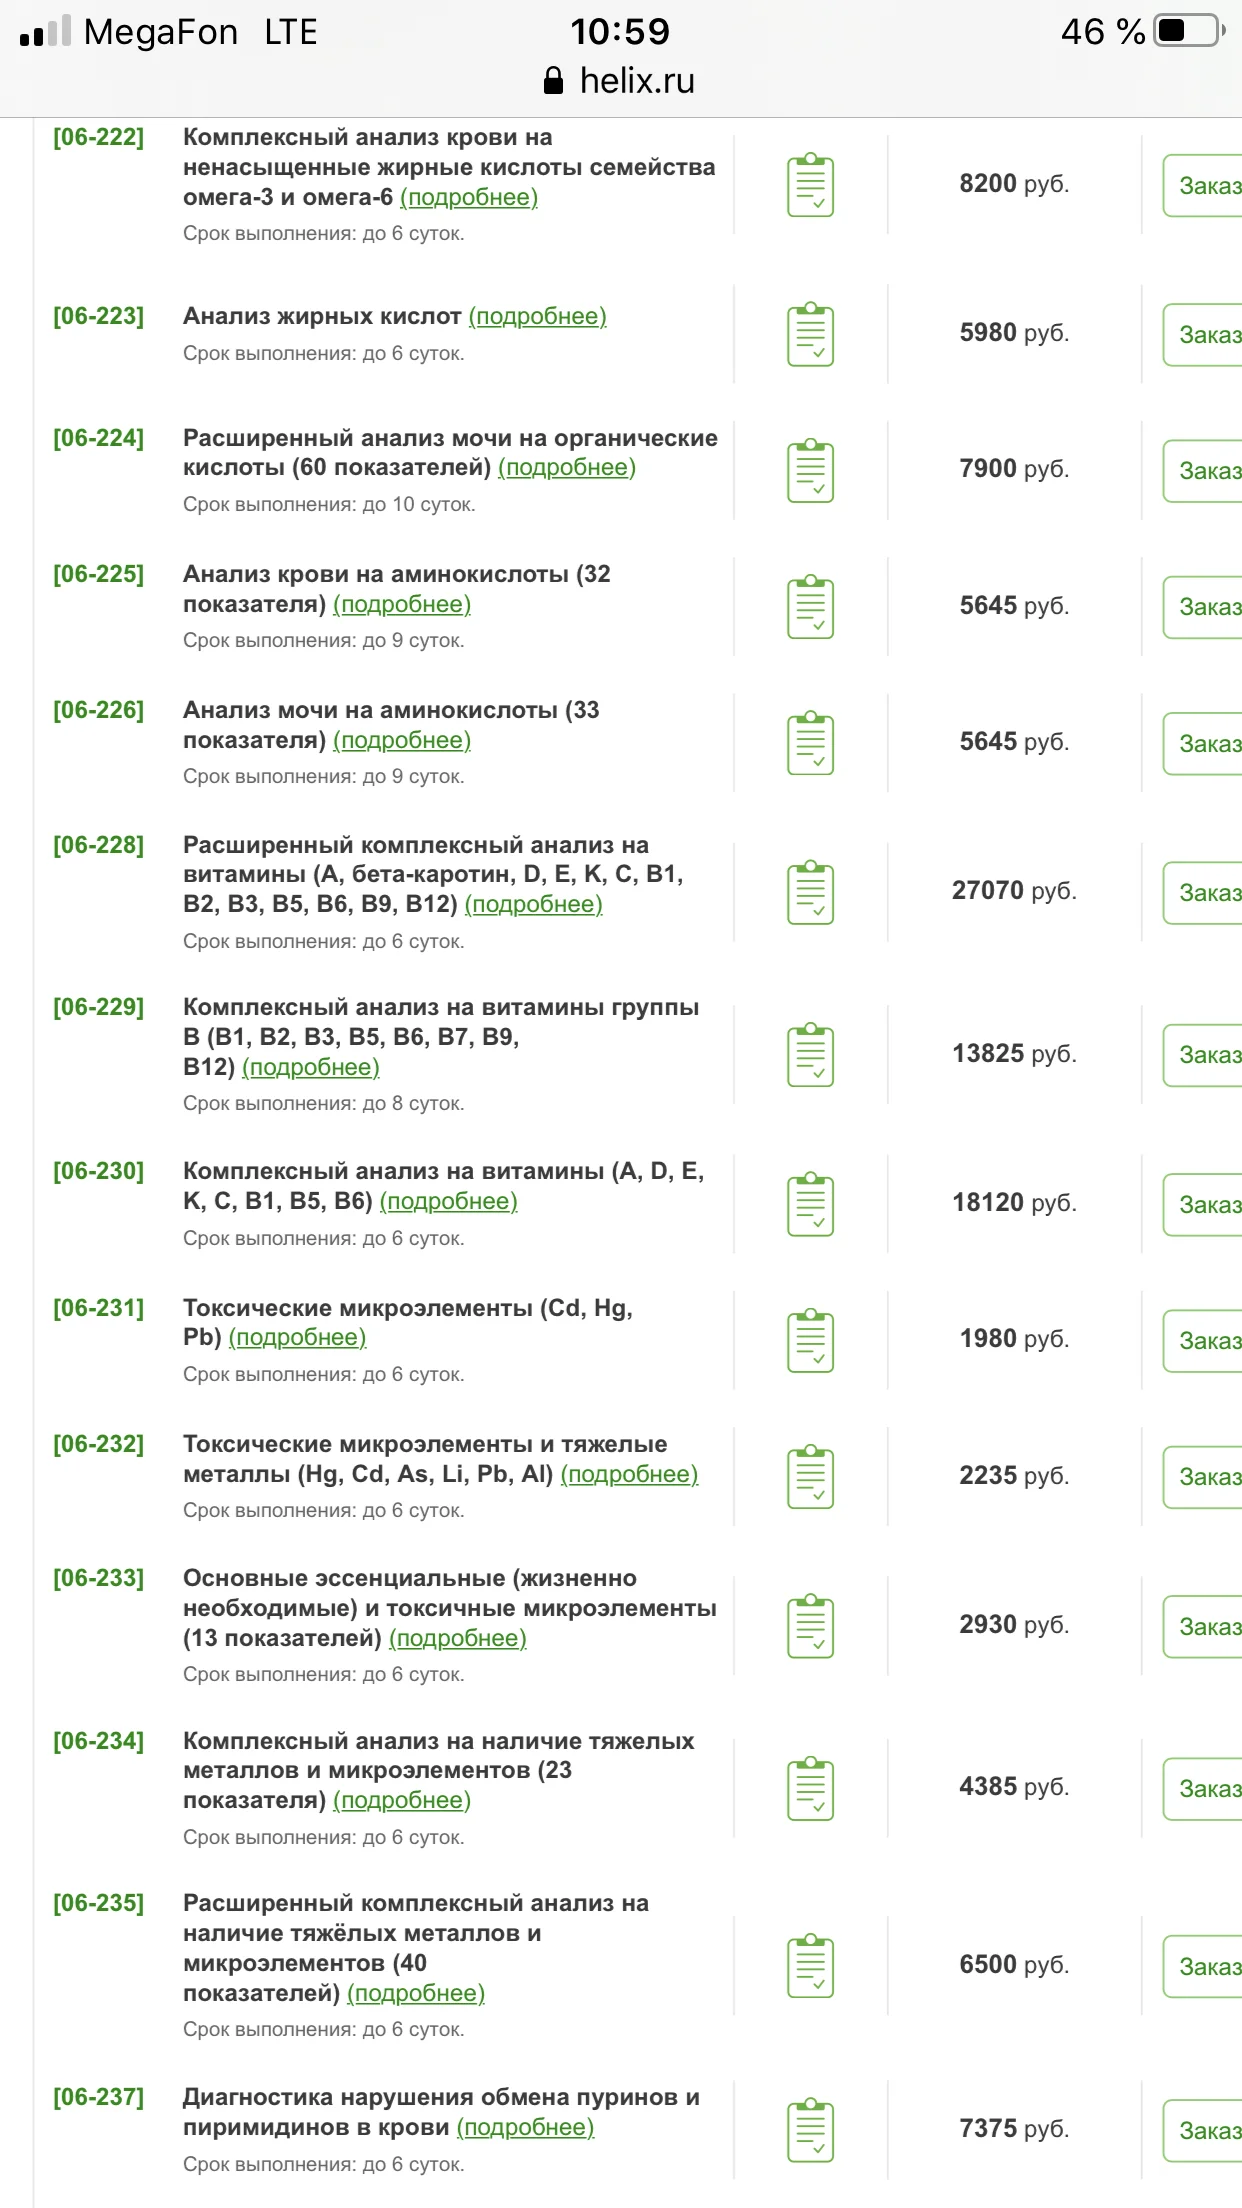Open clipboard icon for purine metabolism diagnostics
Image resolution: width=1242 pixels, height=2208 pixels.
pos(810,2130)
